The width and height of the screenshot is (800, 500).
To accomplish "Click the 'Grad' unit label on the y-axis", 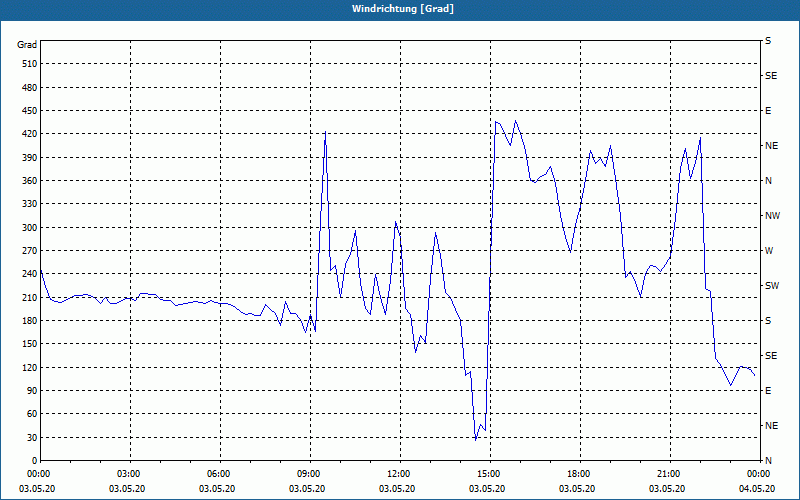I will pyautogui.click(x=27, y=45).
